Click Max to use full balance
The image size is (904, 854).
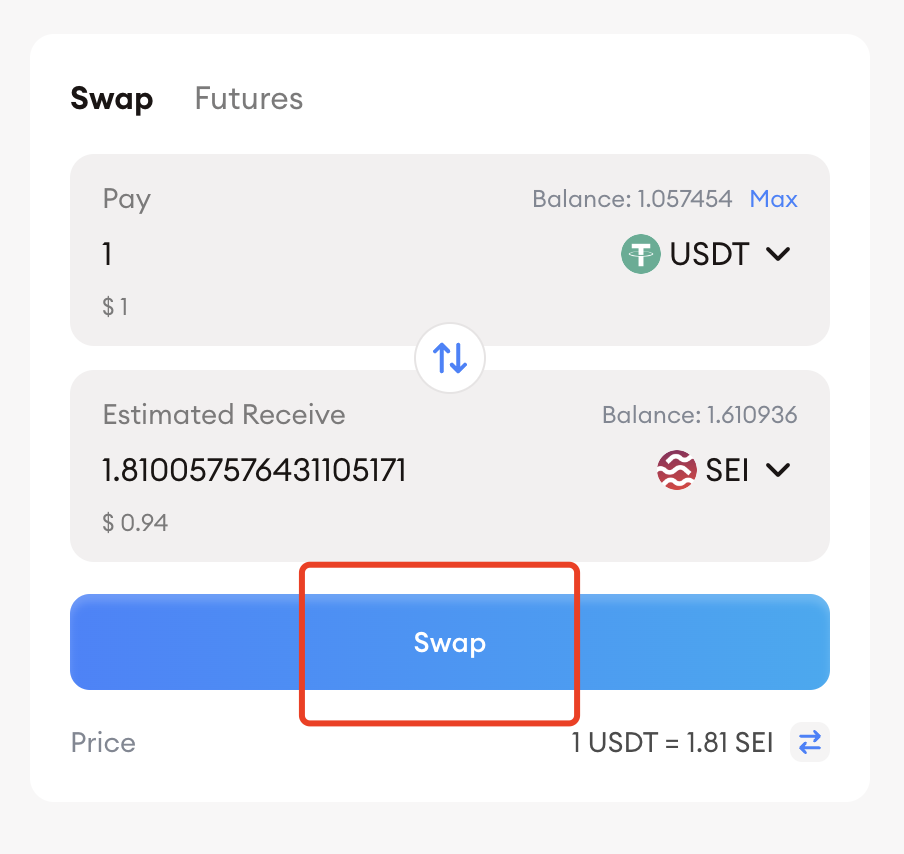(x=773, y=199)
